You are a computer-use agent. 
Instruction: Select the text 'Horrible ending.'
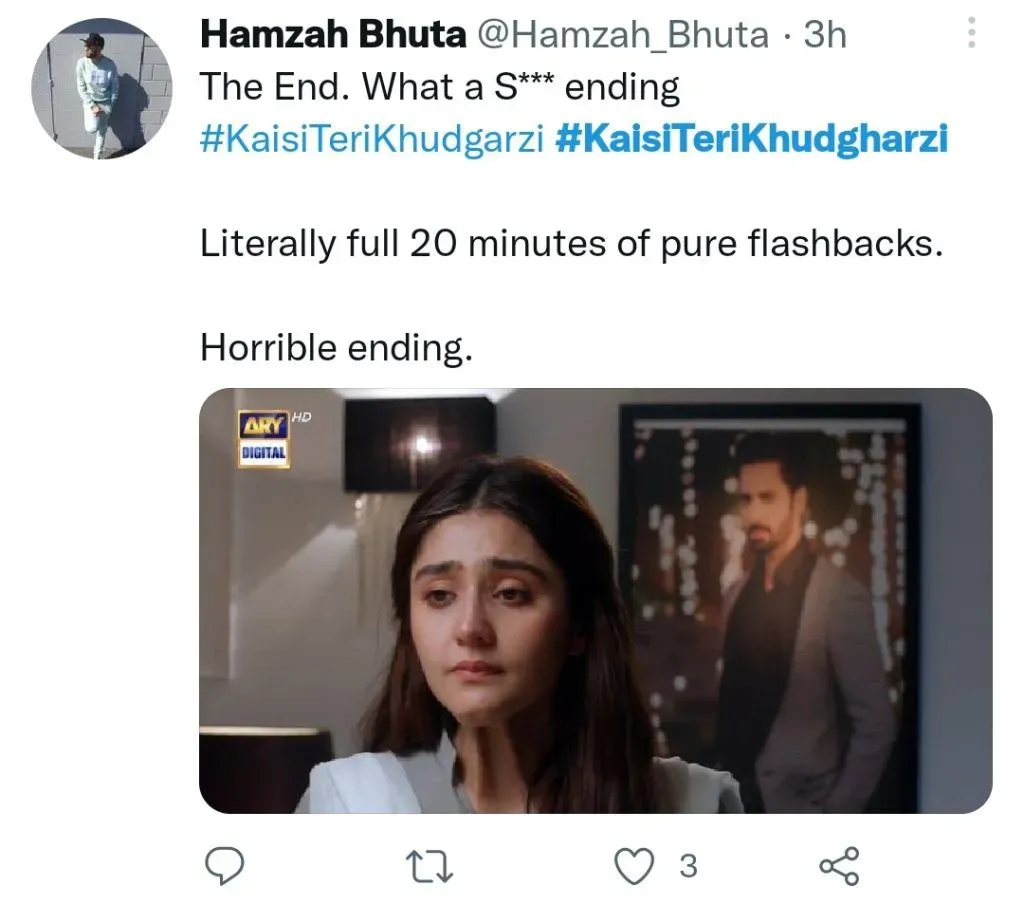[336, 347]
